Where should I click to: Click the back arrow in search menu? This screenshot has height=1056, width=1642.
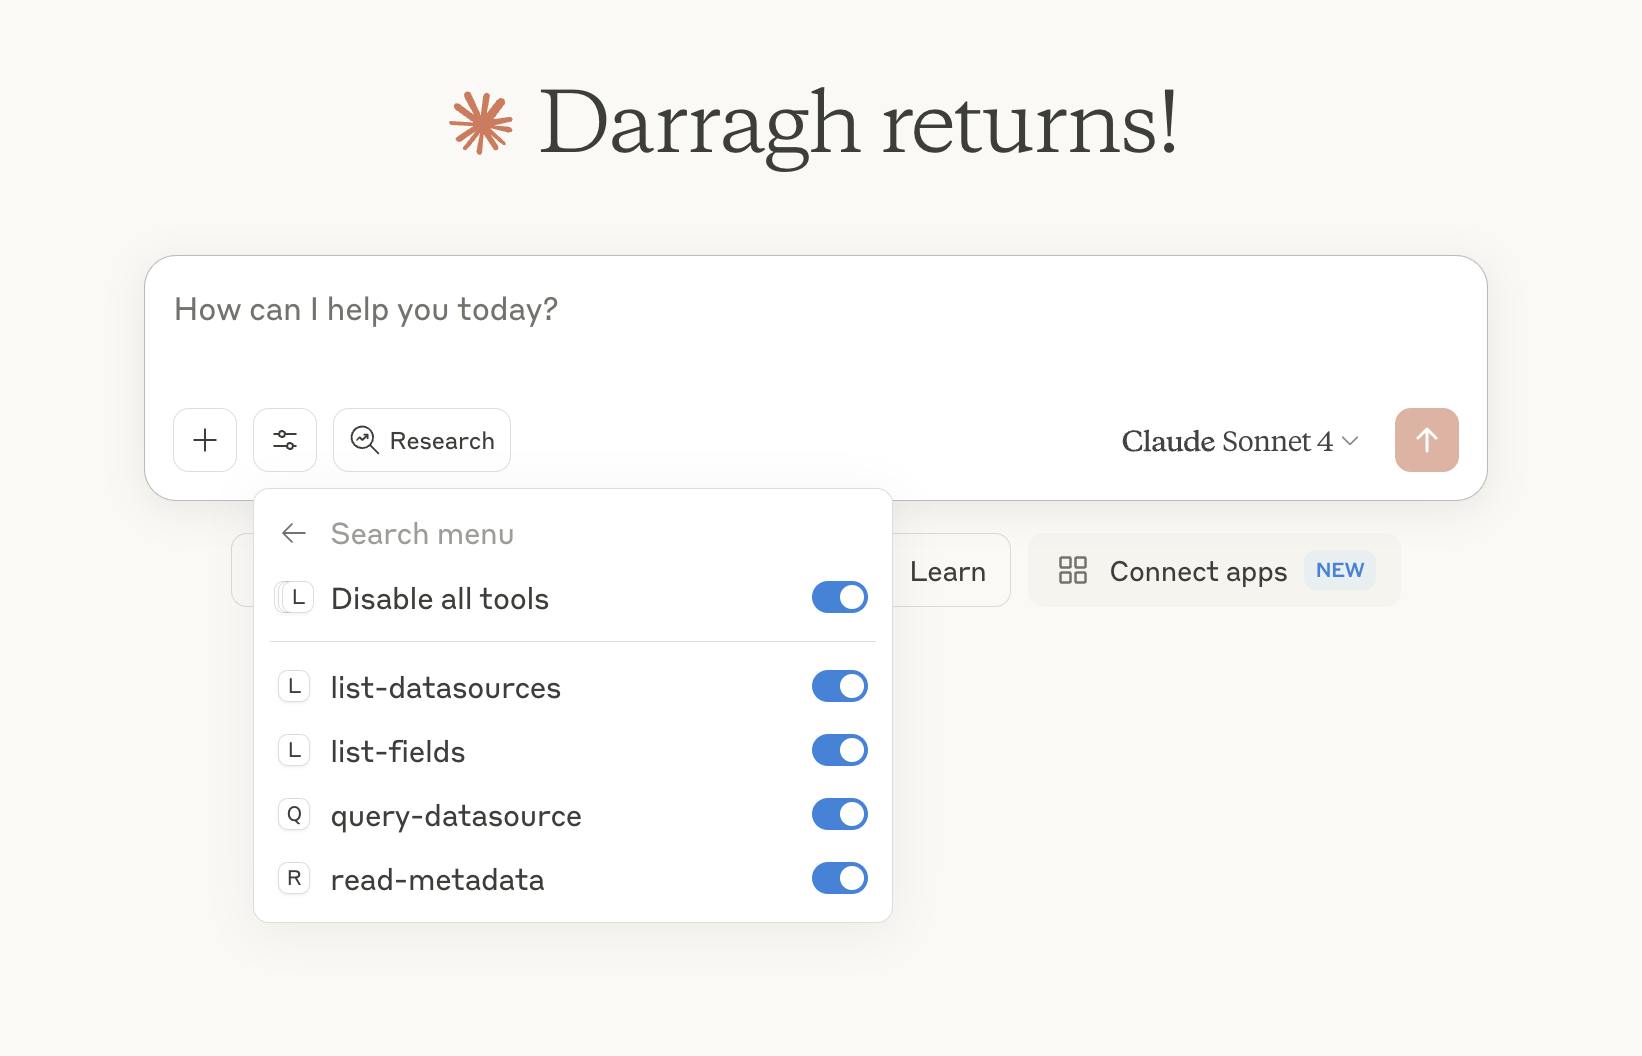tap(294, 534)
